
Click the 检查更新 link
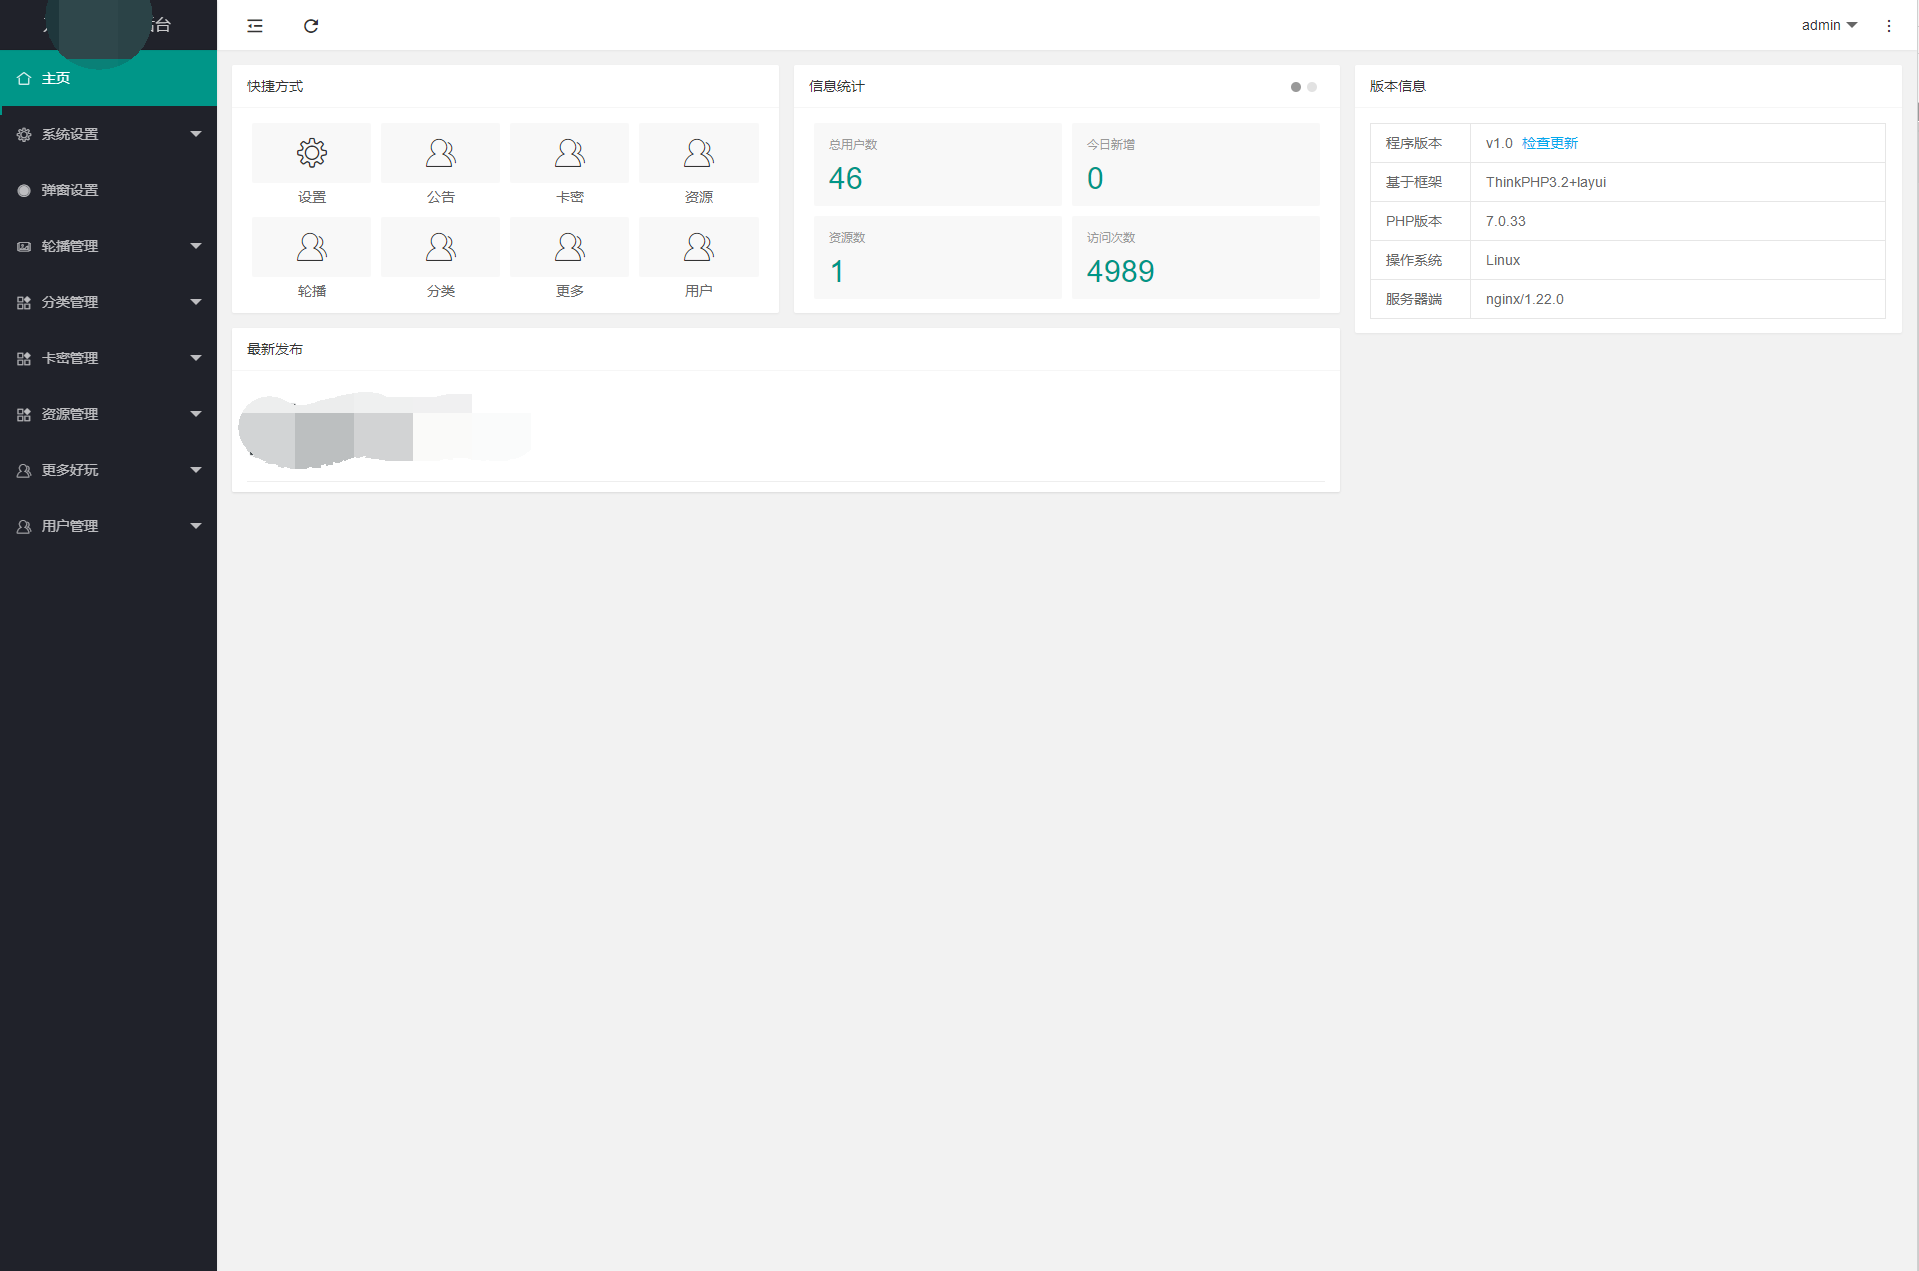coord(1549,143)
